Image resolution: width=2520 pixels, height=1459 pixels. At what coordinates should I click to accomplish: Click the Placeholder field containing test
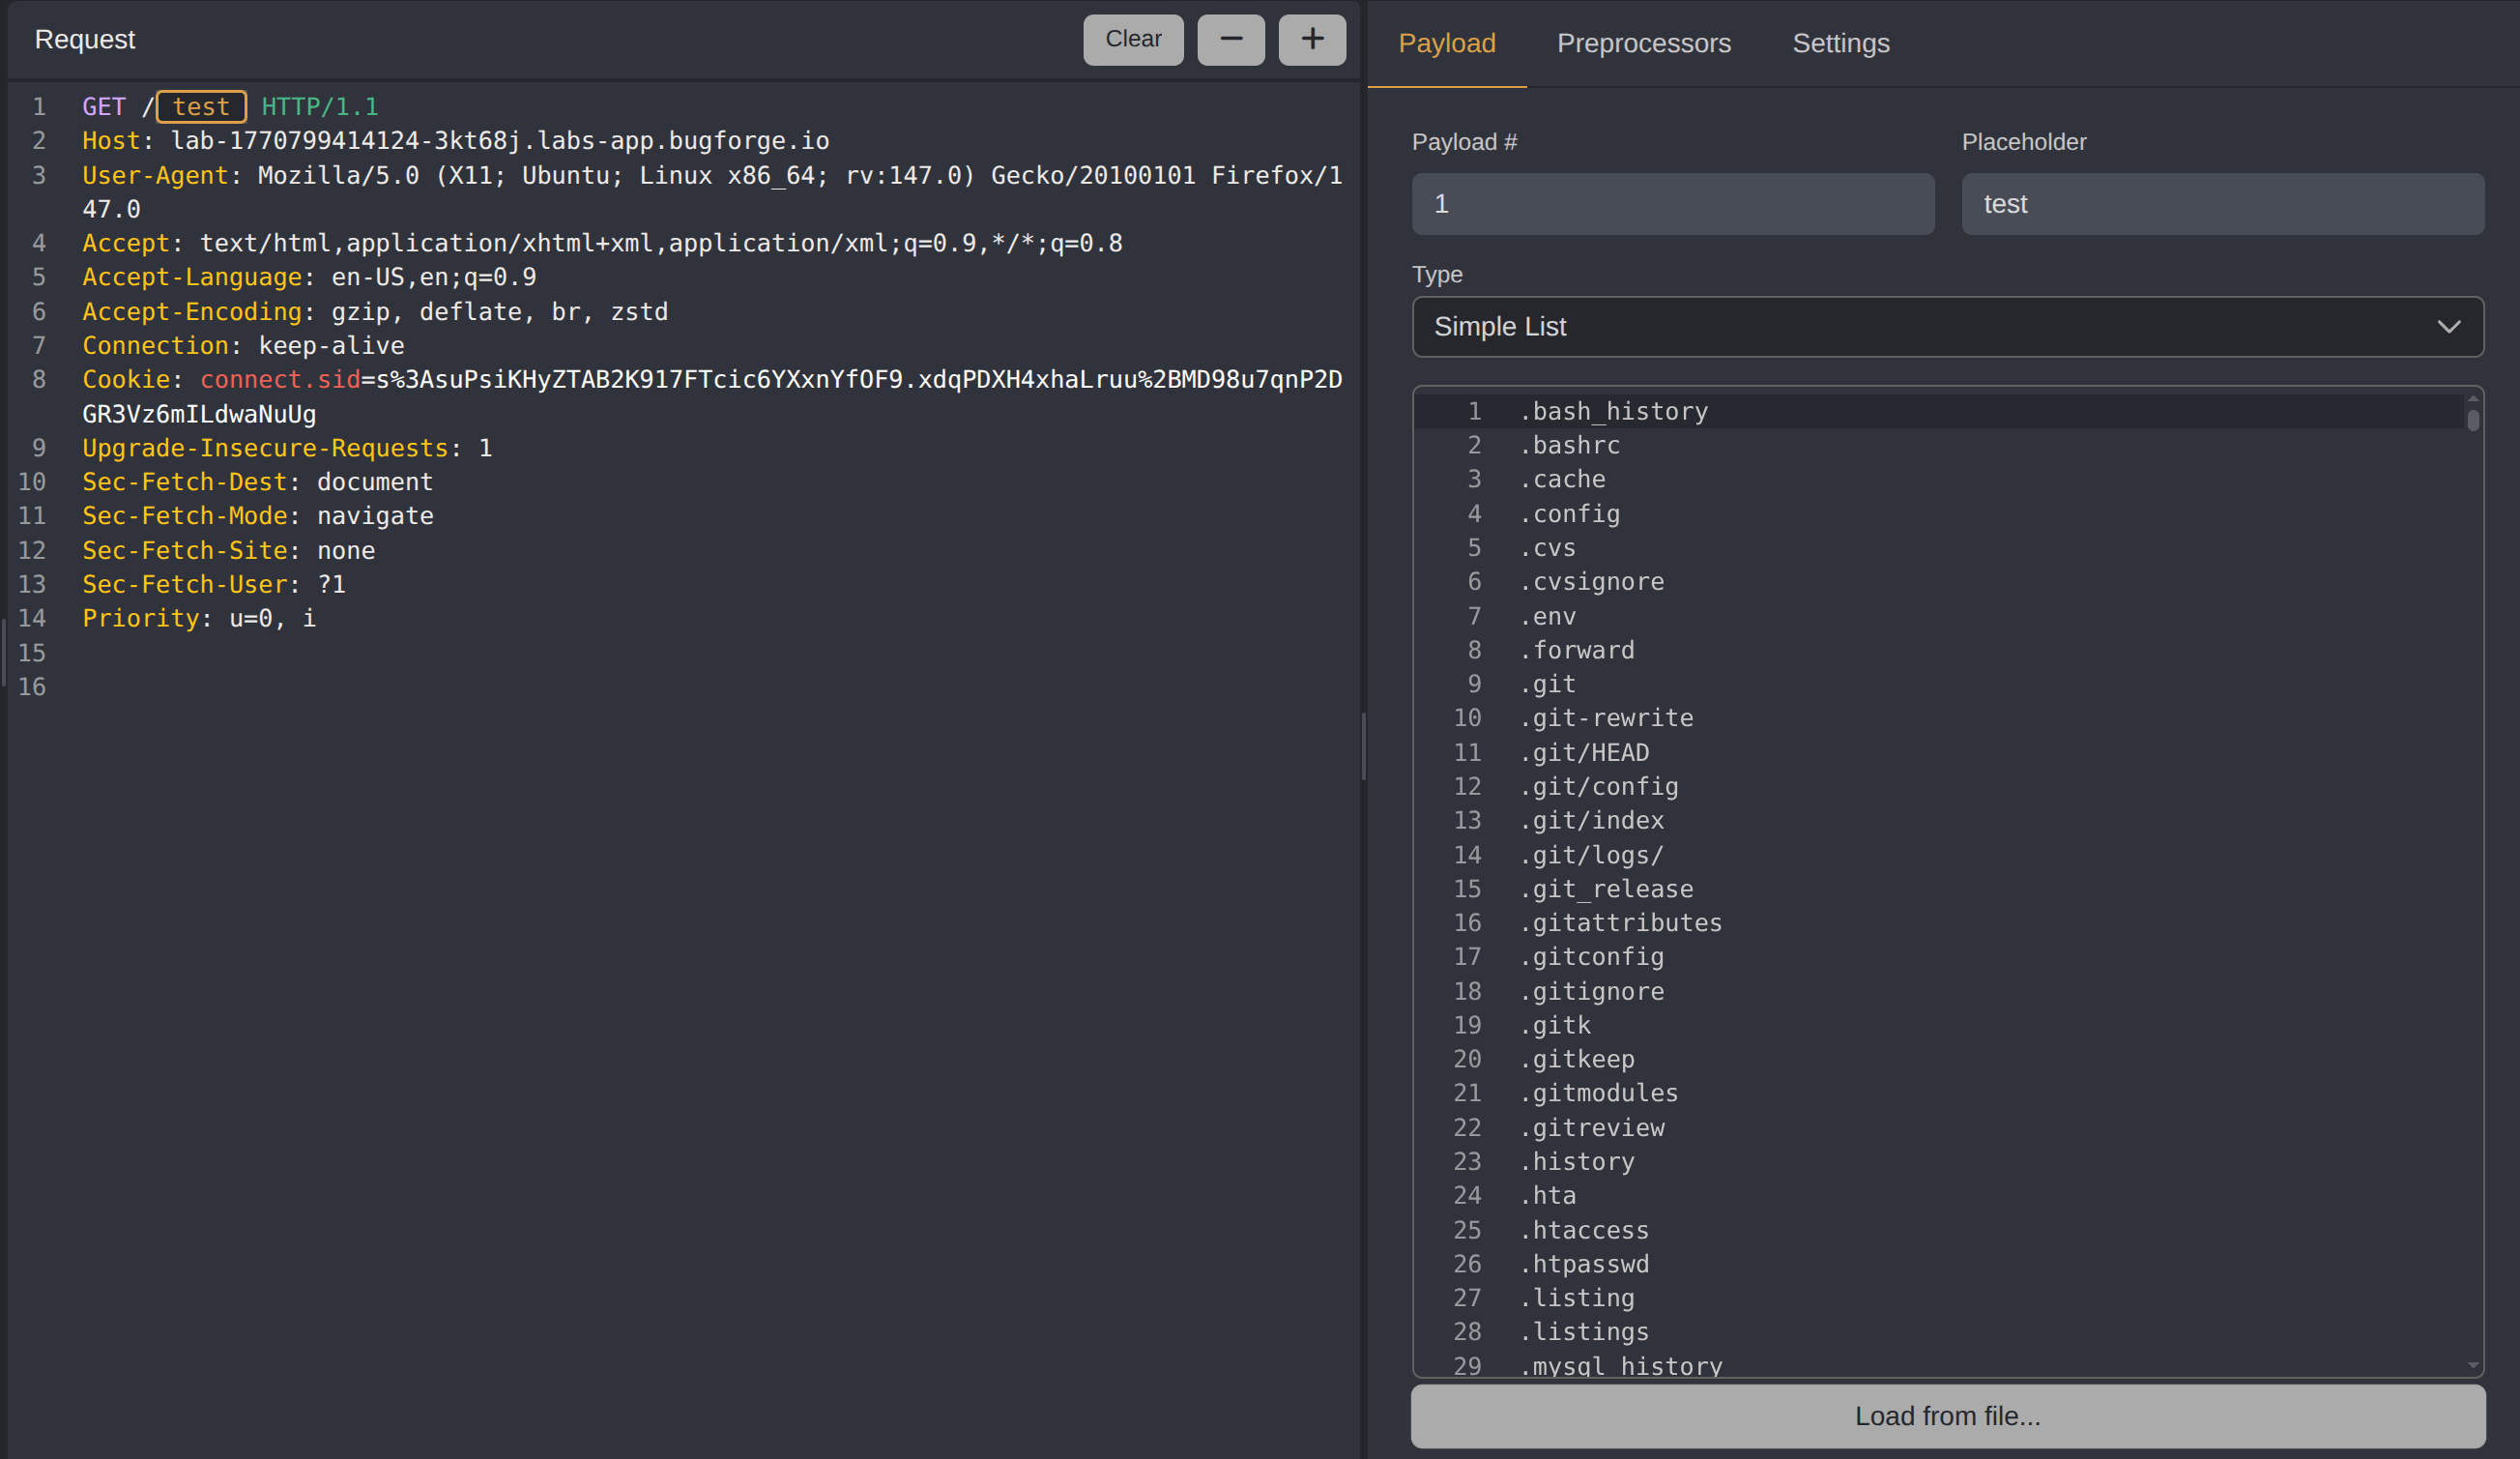coord(2222,204)
